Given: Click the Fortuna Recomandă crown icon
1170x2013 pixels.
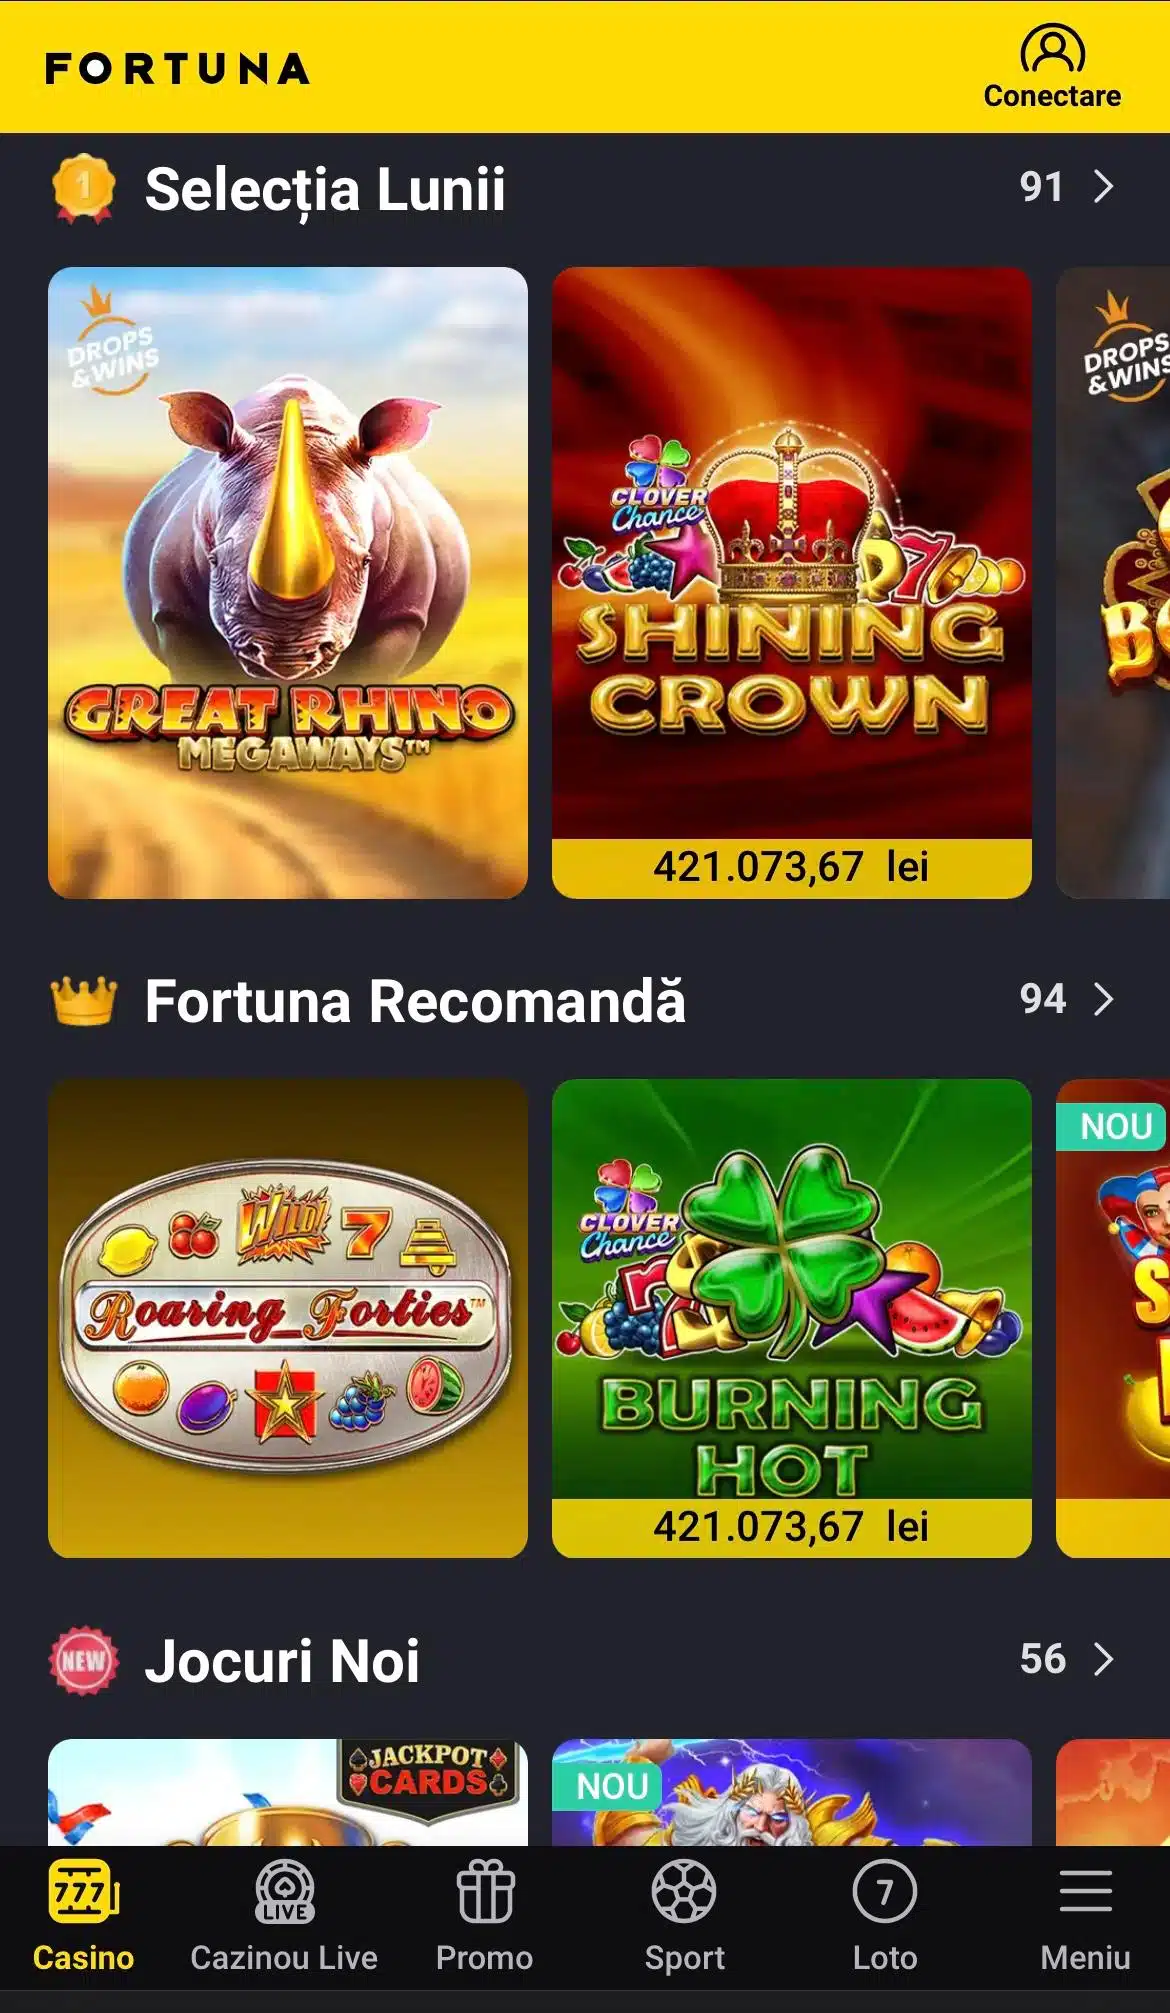Looking at the screenshot, I should [x=84, y=1001].
